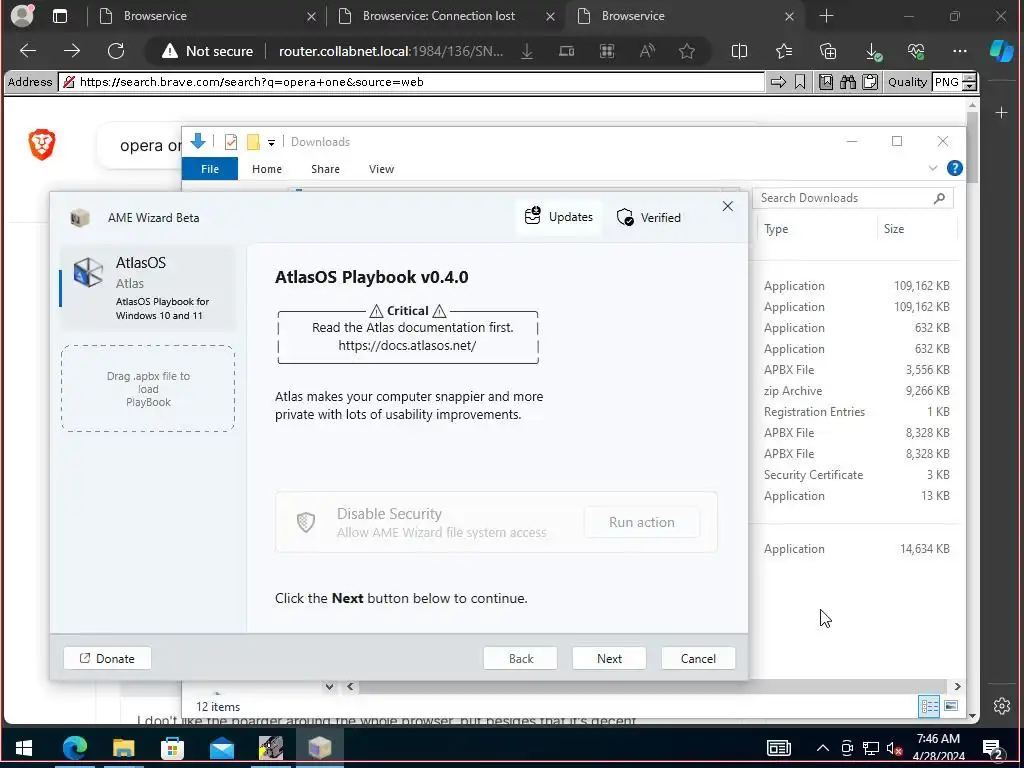1024x768 pixels.
Task: Select the 14,634 KB Application row
Action: pos(857,549)
